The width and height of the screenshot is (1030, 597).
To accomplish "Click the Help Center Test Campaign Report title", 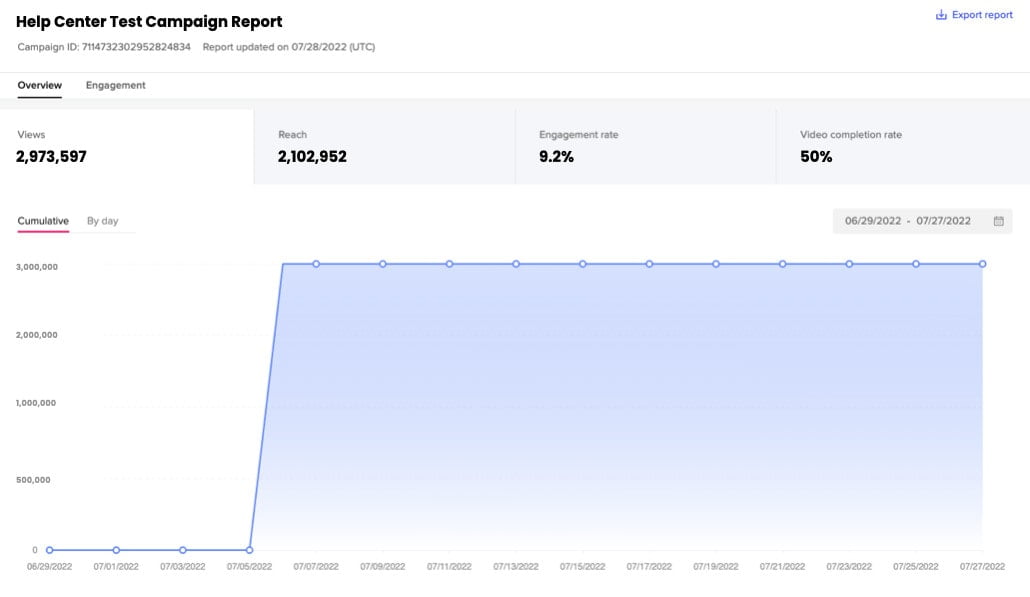I will point(149,21).
